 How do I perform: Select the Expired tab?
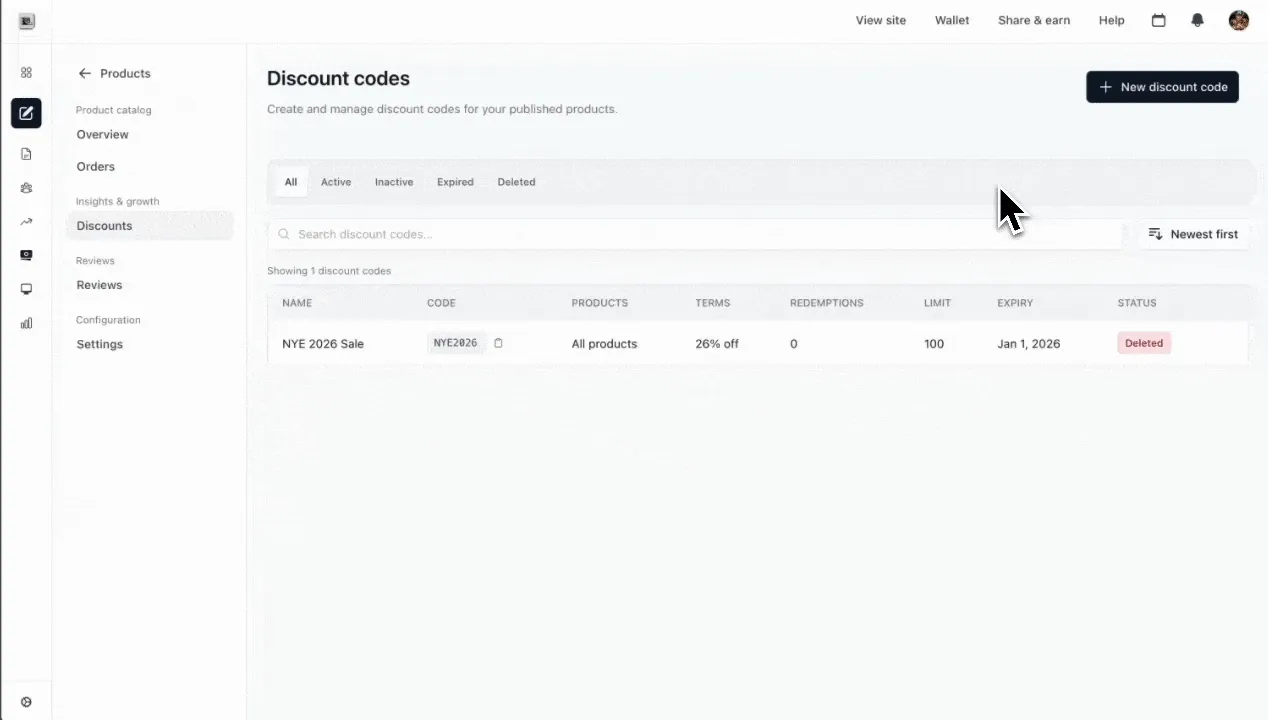[x=455, y=182]
